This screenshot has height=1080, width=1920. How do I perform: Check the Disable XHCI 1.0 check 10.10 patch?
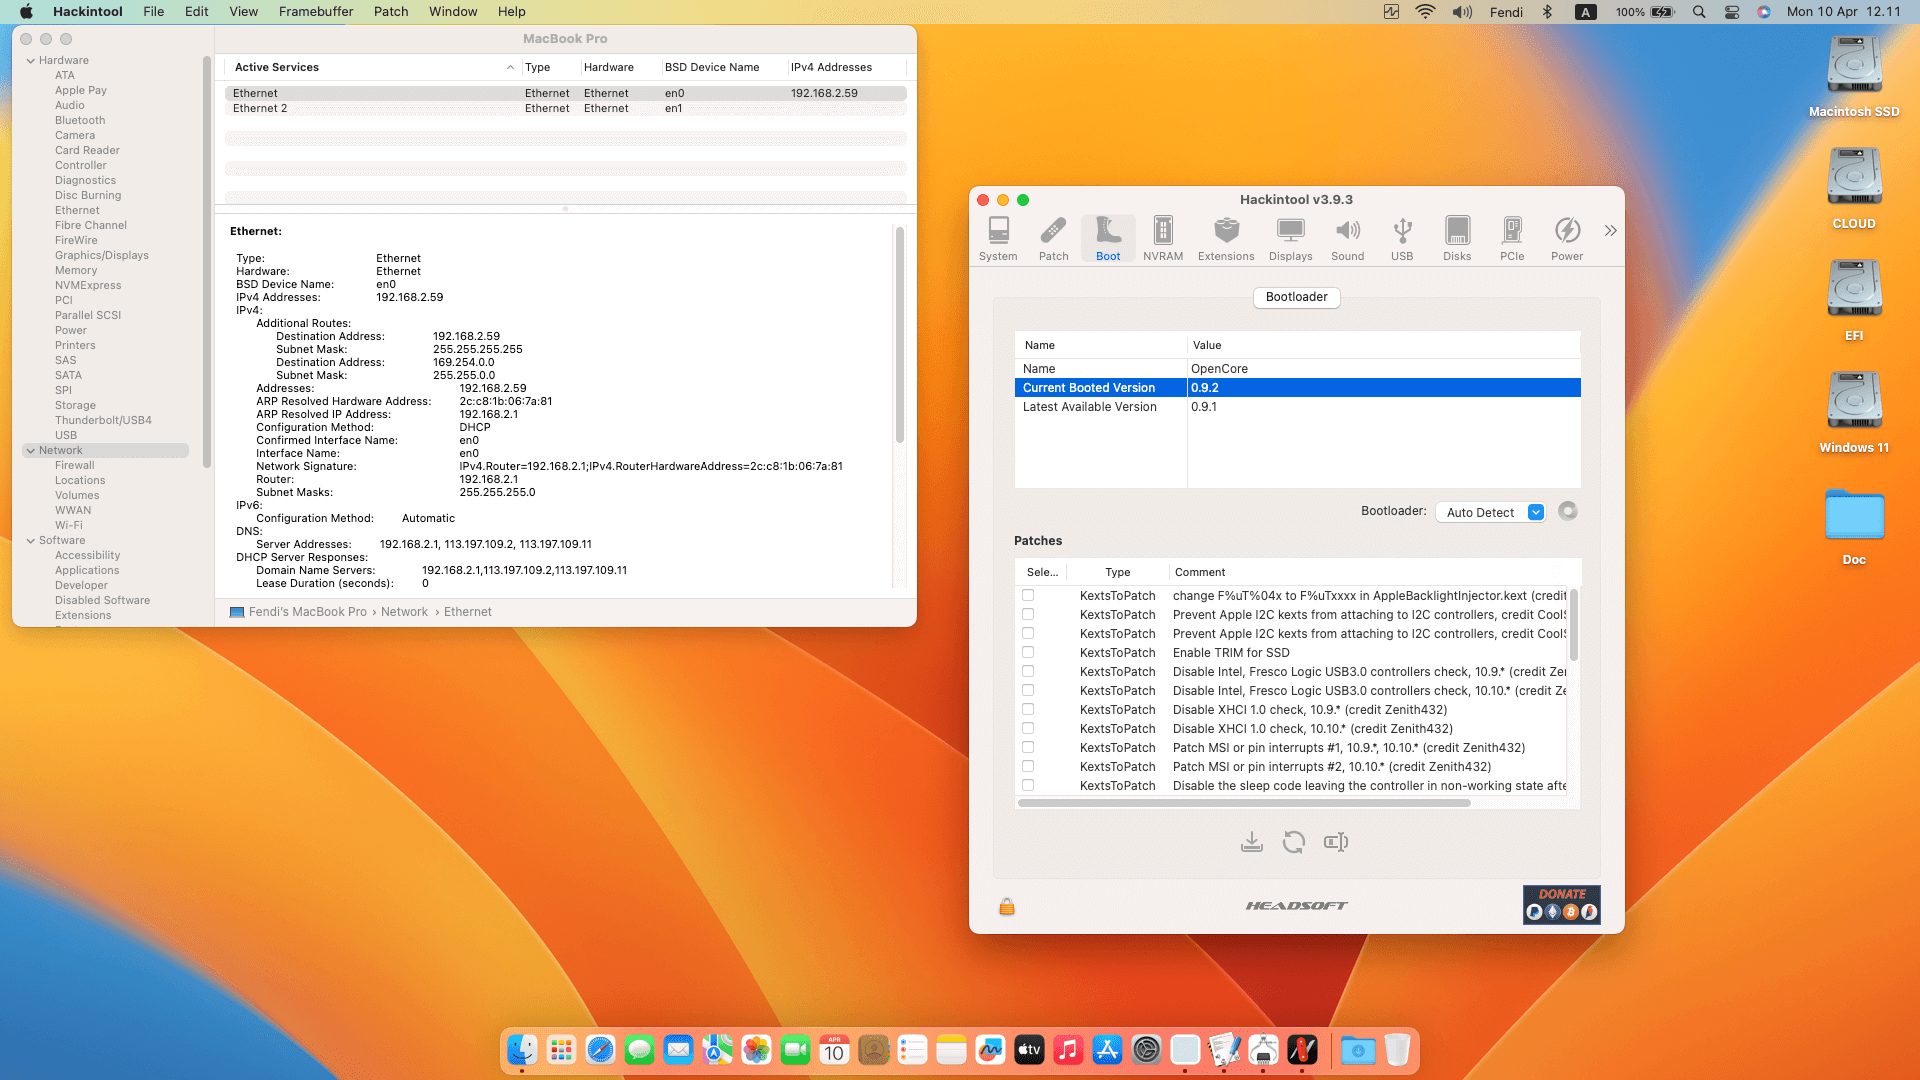point(1028,728)
